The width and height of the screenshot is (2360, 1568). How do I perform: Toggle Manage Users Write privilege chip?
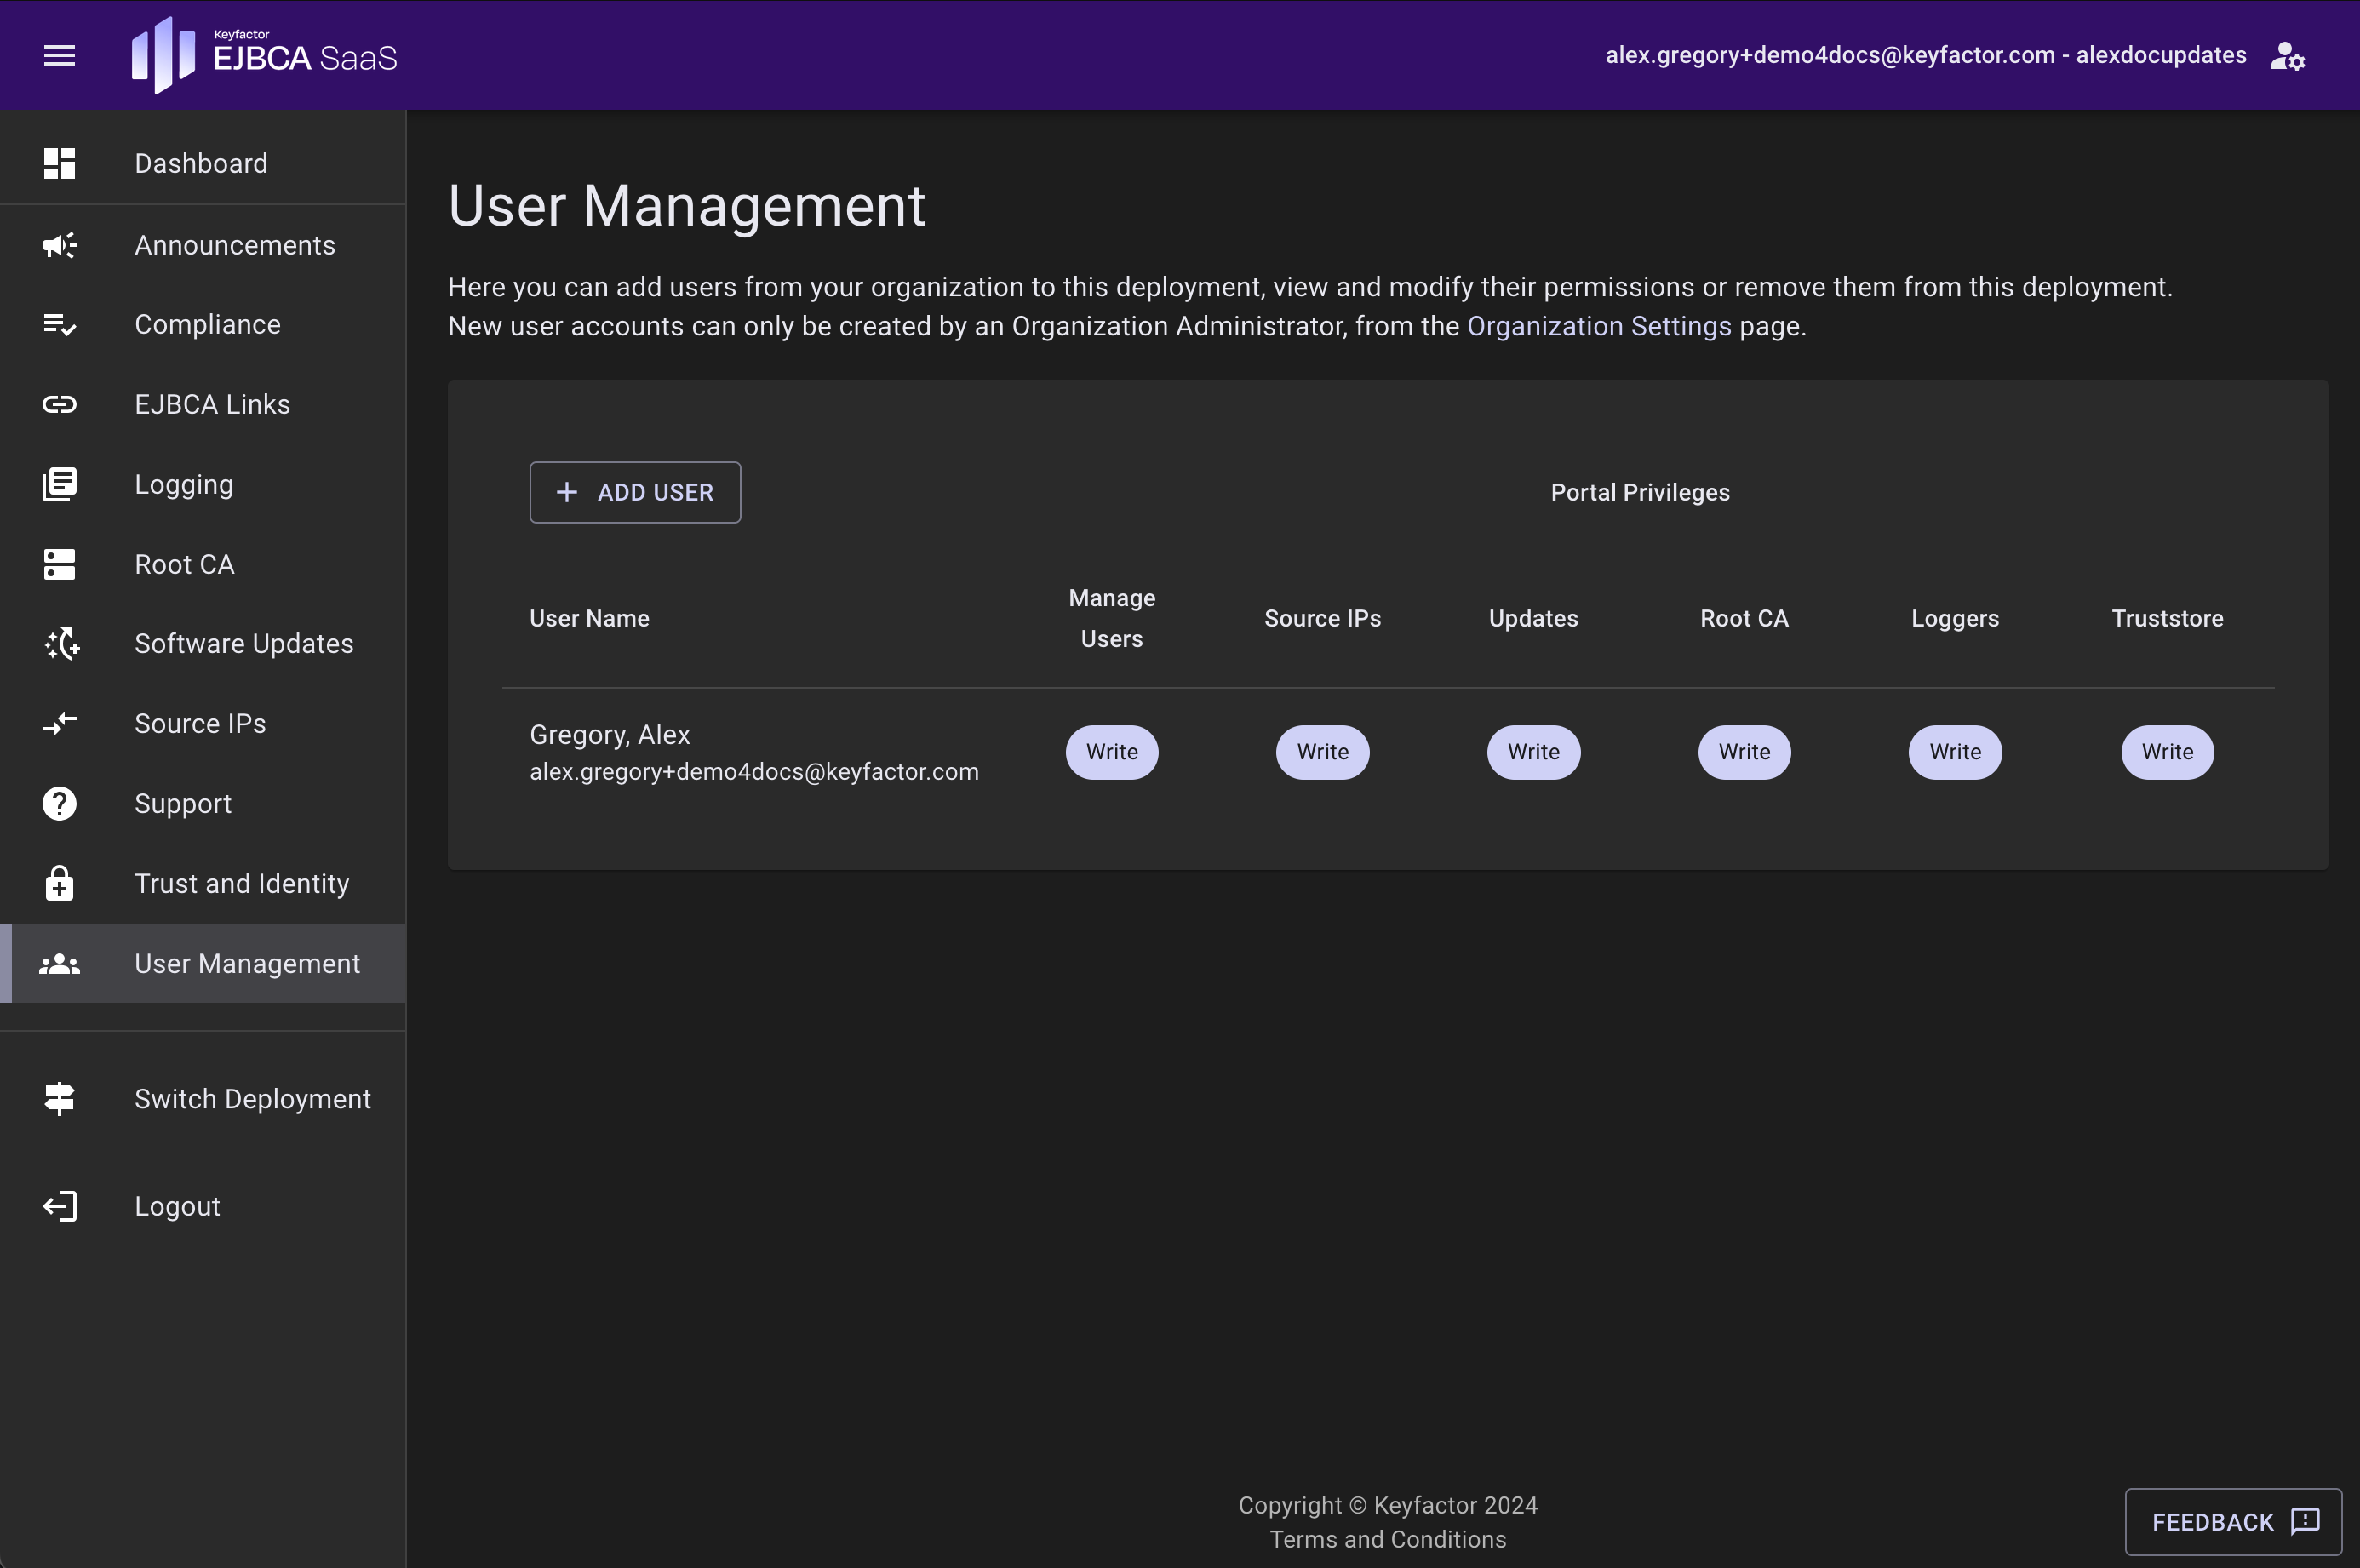1111,752
